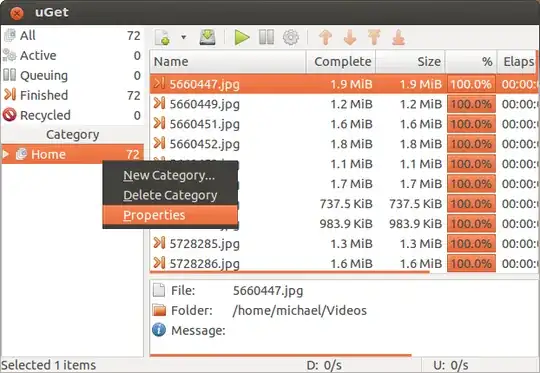
Task: Click the info icon next to Message:
Action: point(159,330)
